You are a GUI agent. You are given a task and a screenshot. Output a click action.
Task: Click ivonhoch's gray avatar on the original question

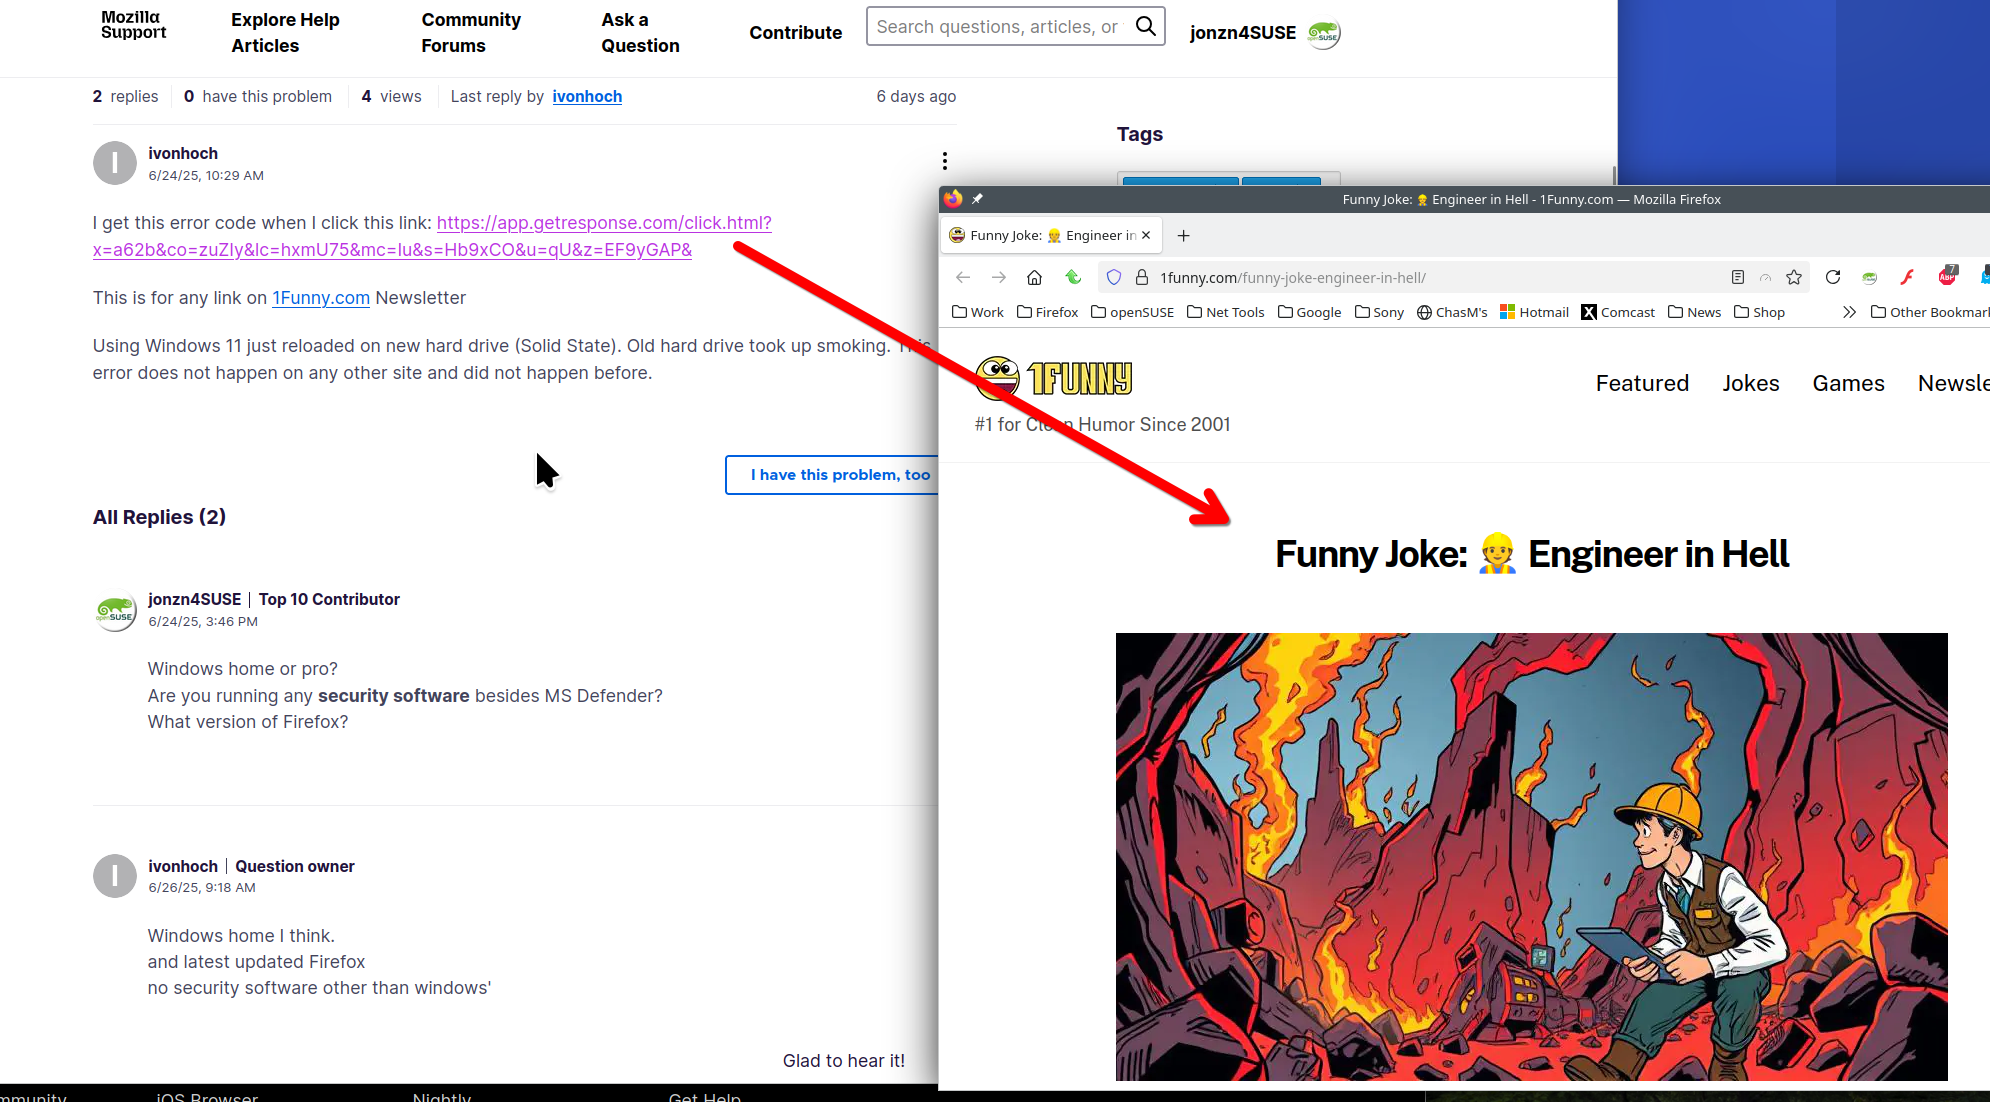[115, 163]
